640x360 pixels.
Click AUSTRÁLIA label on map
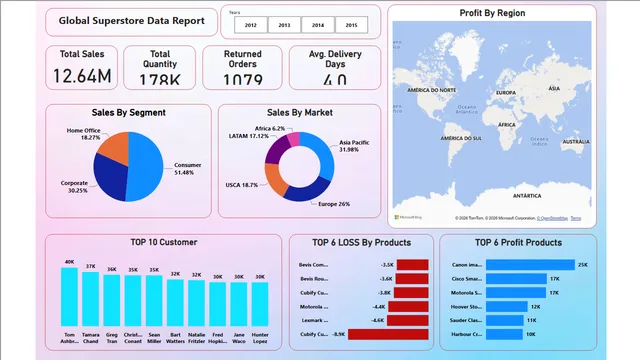[x=576, y=142]
